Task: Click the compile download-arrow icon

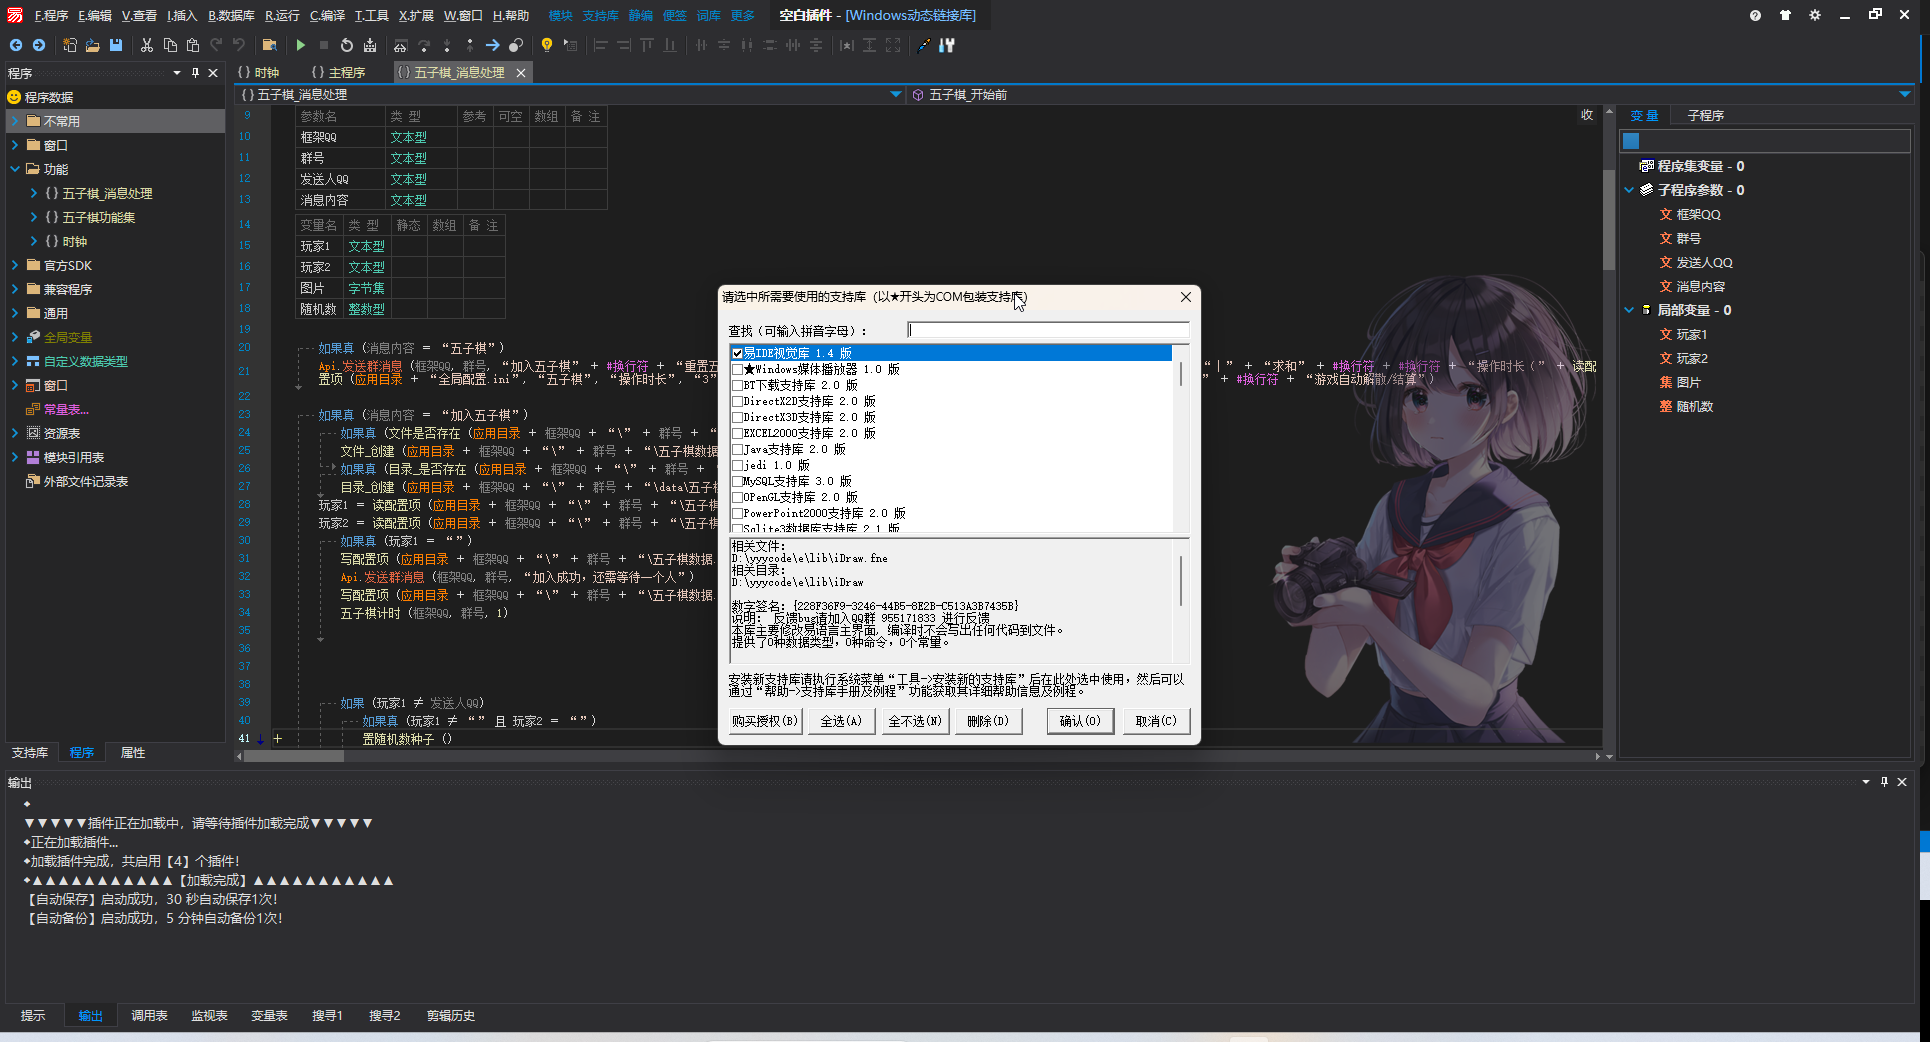Action: (x=370, y=45)
